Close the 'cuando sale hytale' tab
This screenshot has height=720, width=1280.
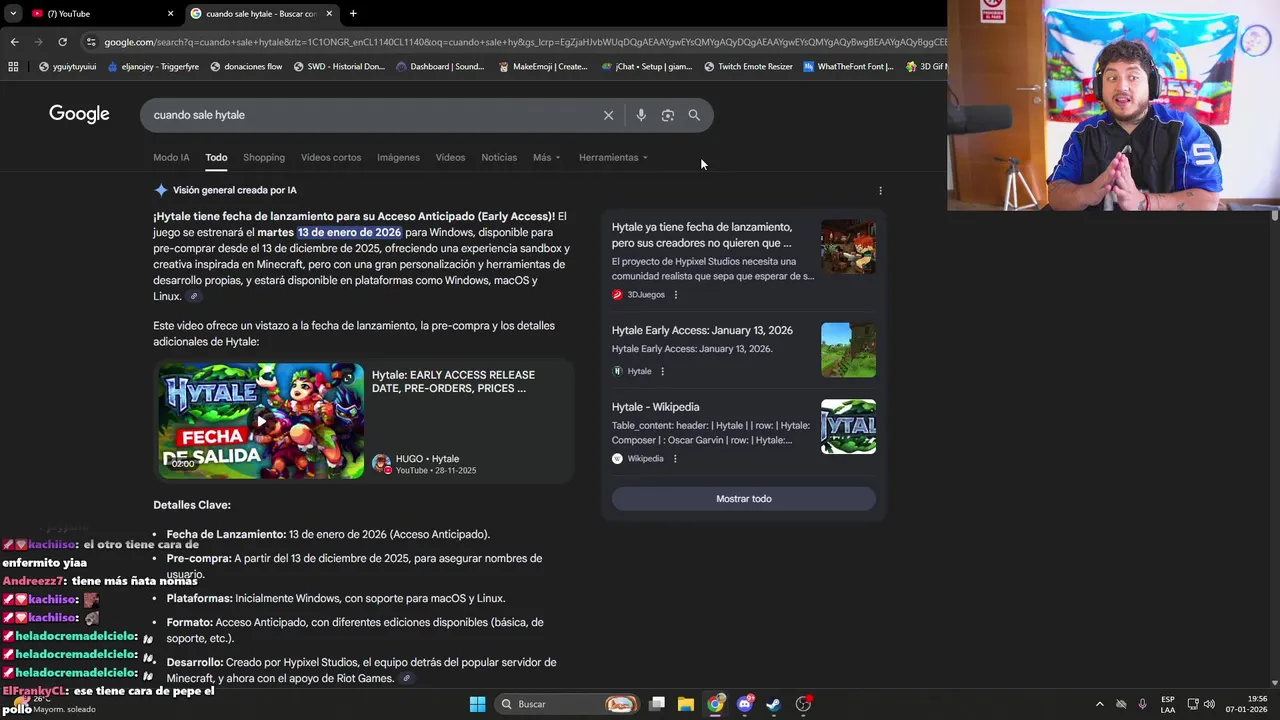click(329, 14)
